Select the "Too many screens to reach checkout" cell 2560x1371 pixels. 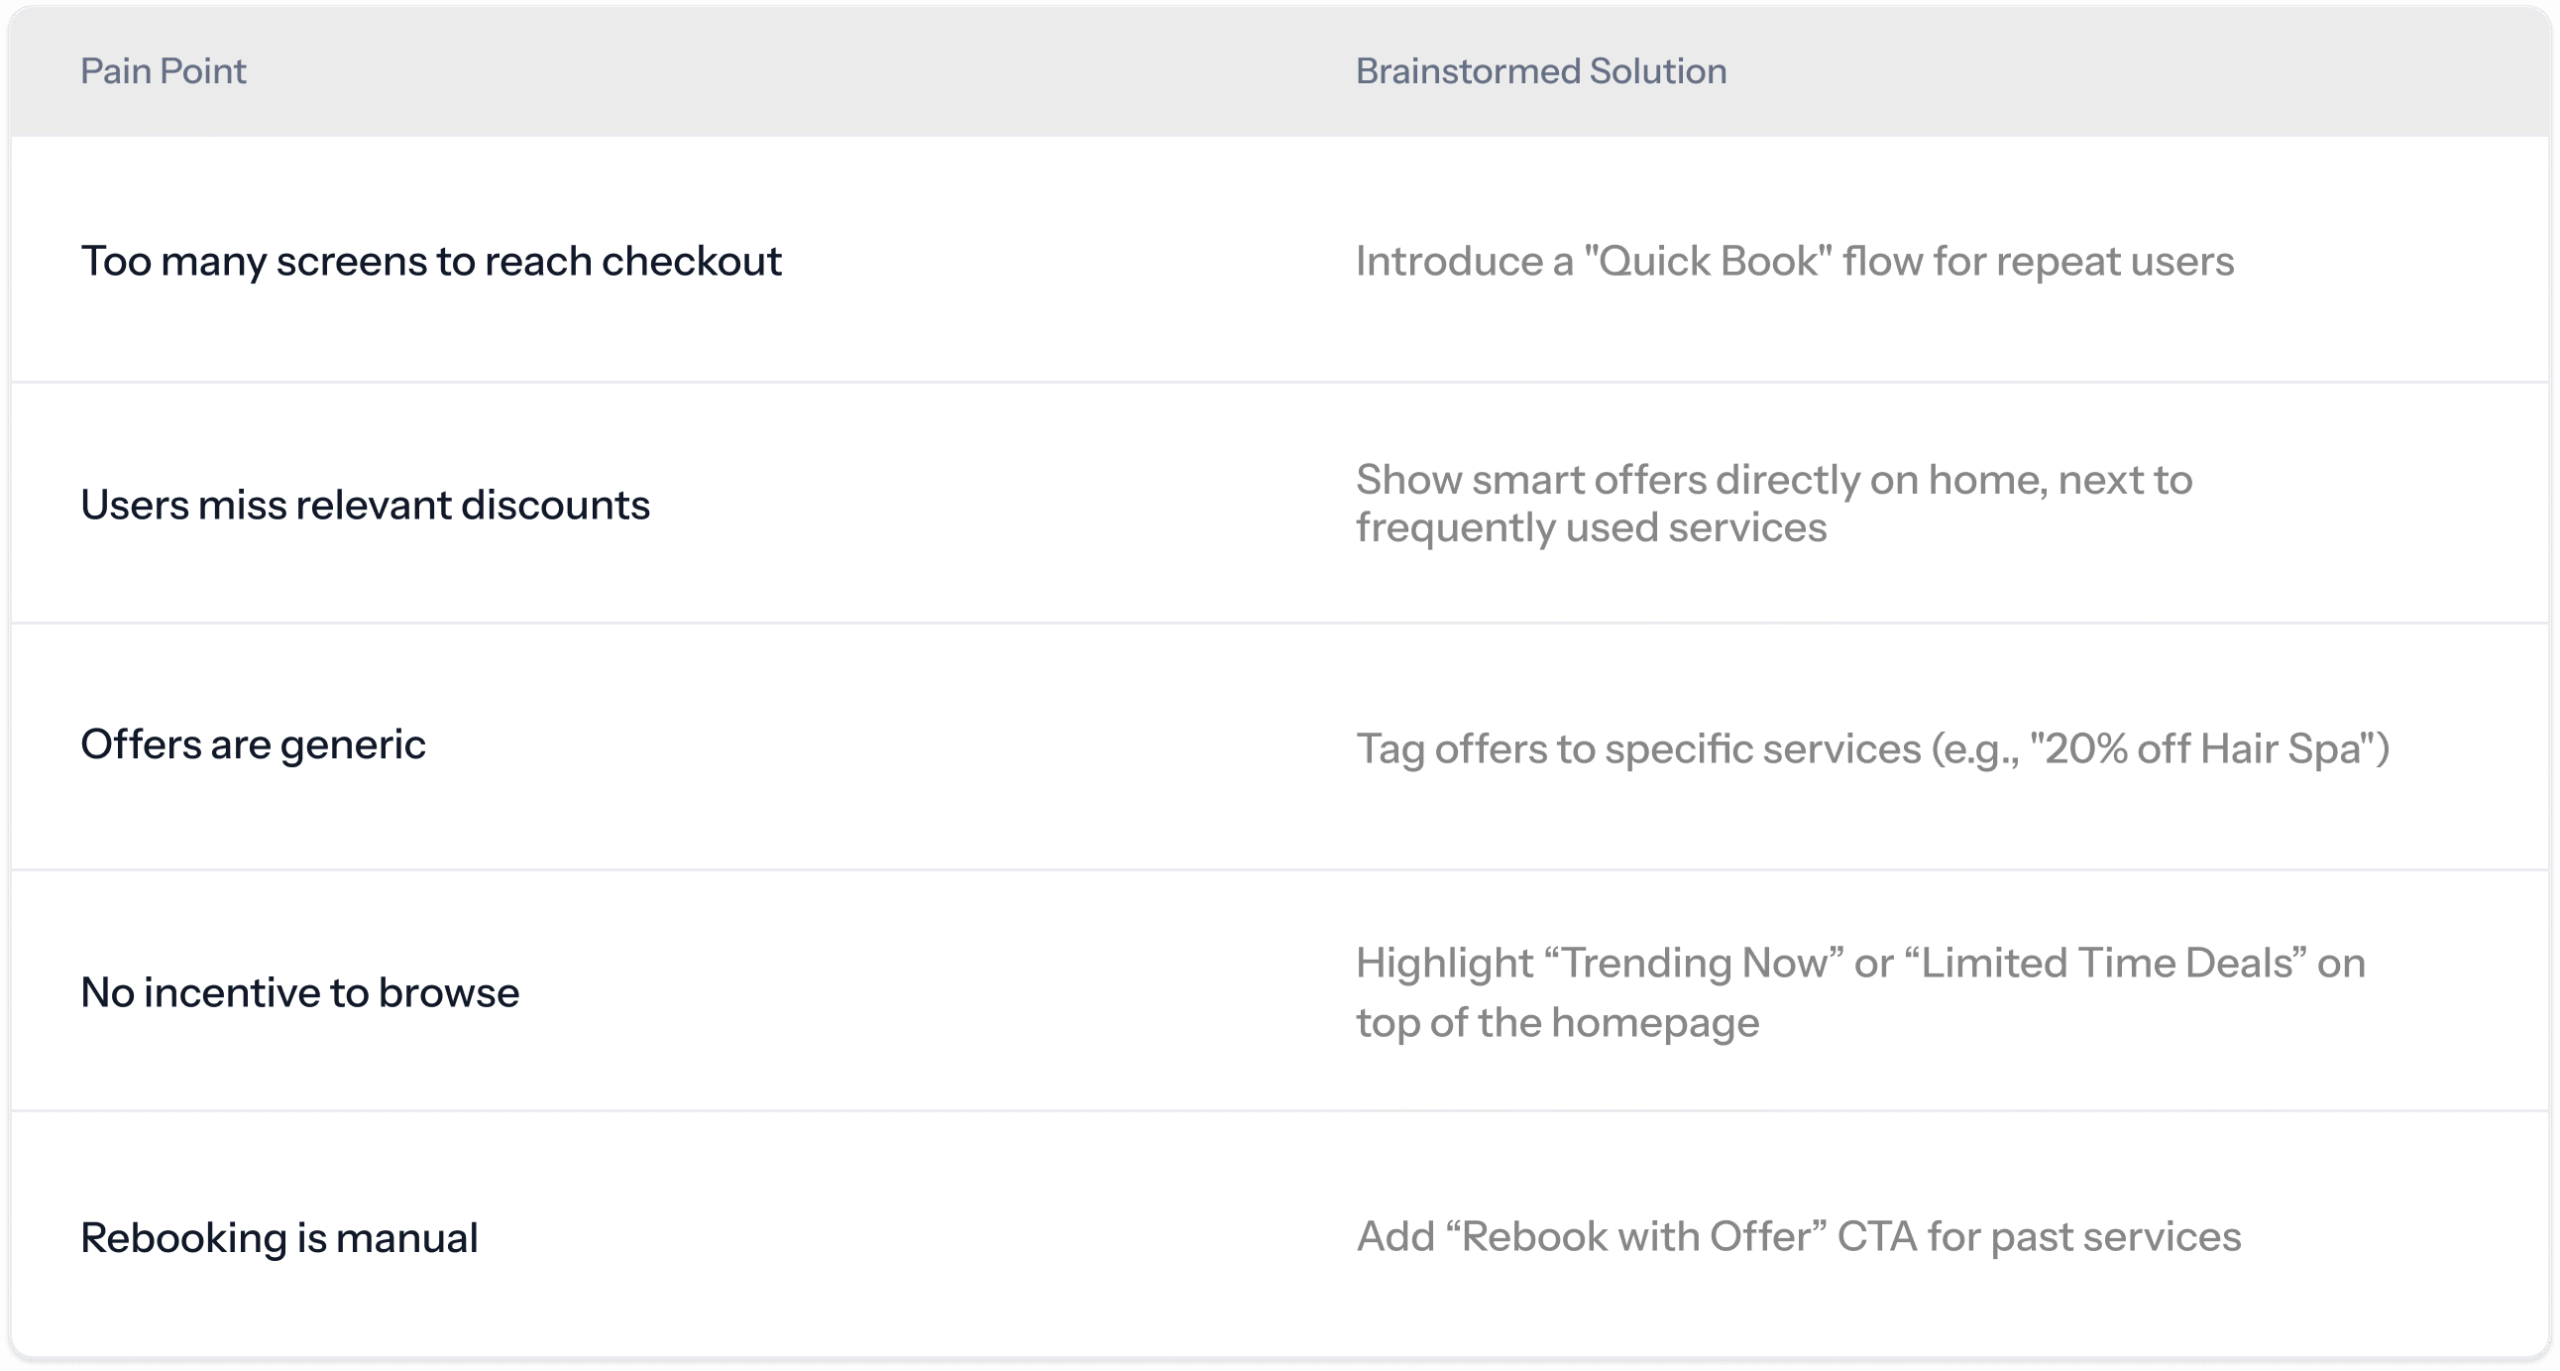click(x=430, y=261)
